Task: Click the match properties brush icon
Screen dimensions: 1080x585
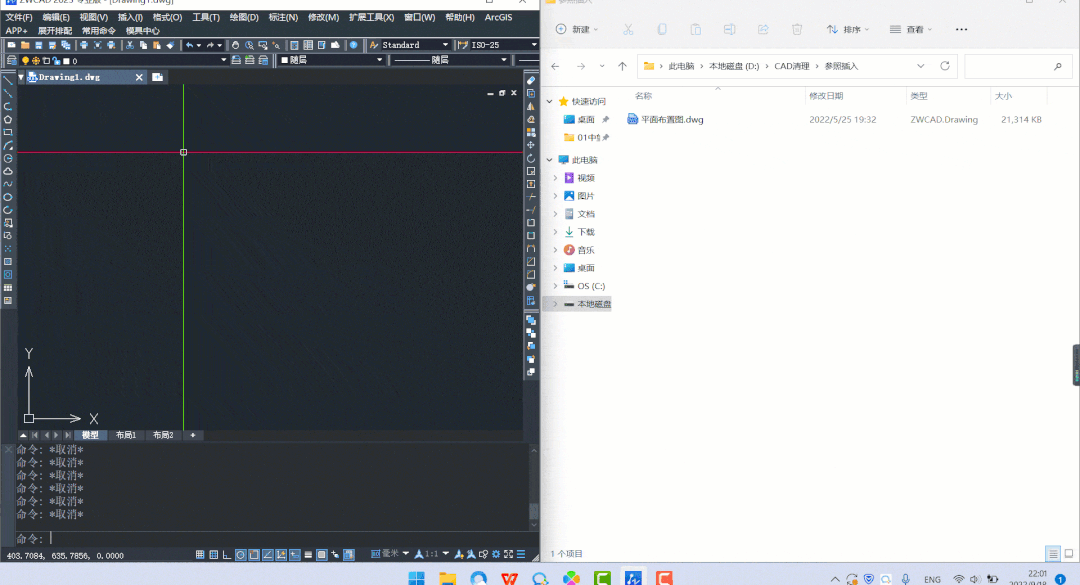Action: [170, 45]
